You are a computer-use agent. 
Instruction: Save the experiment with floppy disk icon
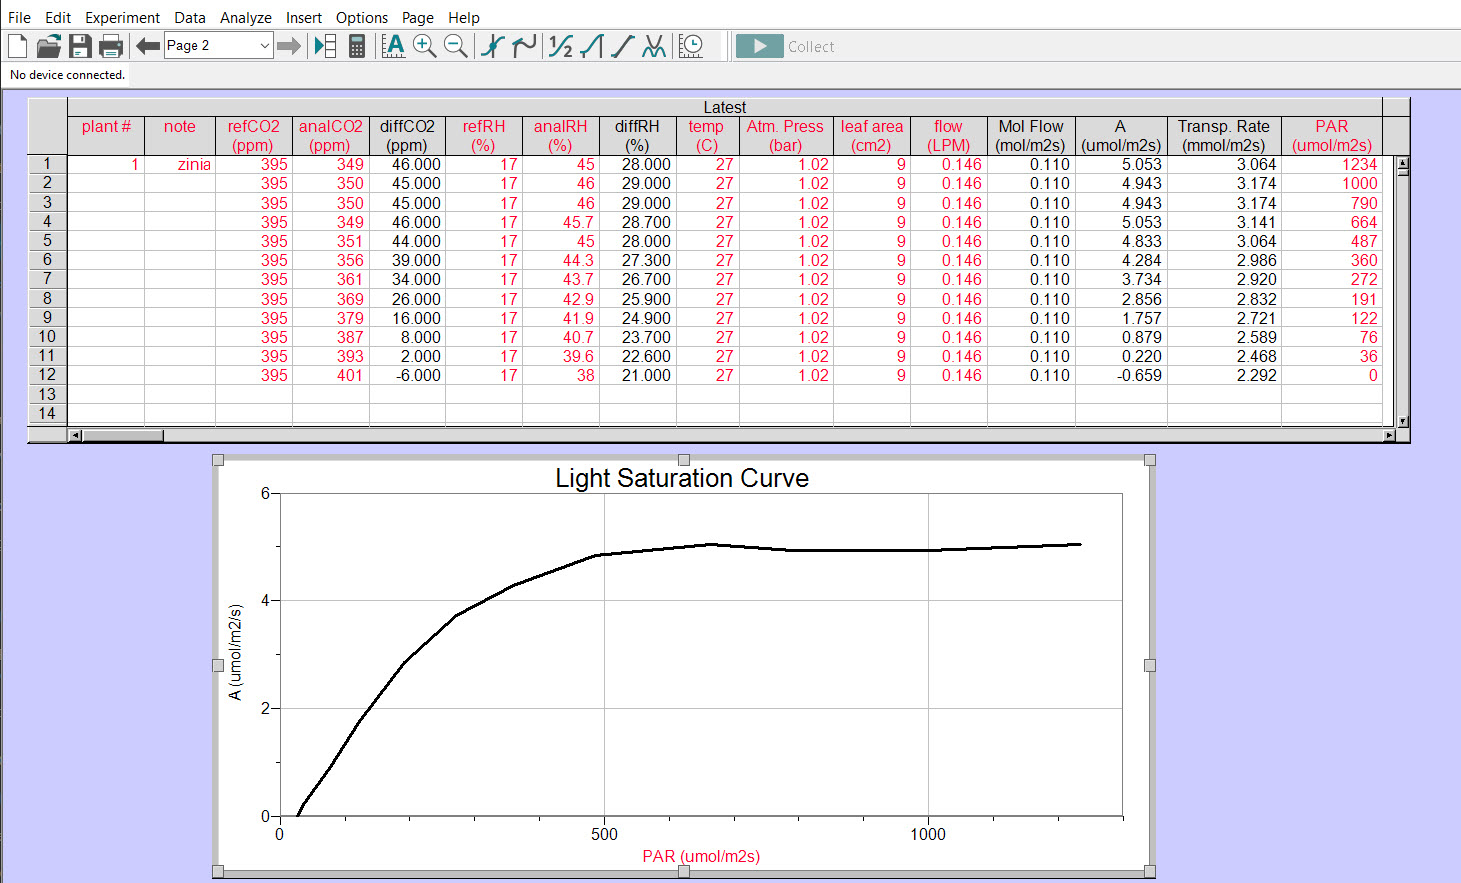(80, 46)
